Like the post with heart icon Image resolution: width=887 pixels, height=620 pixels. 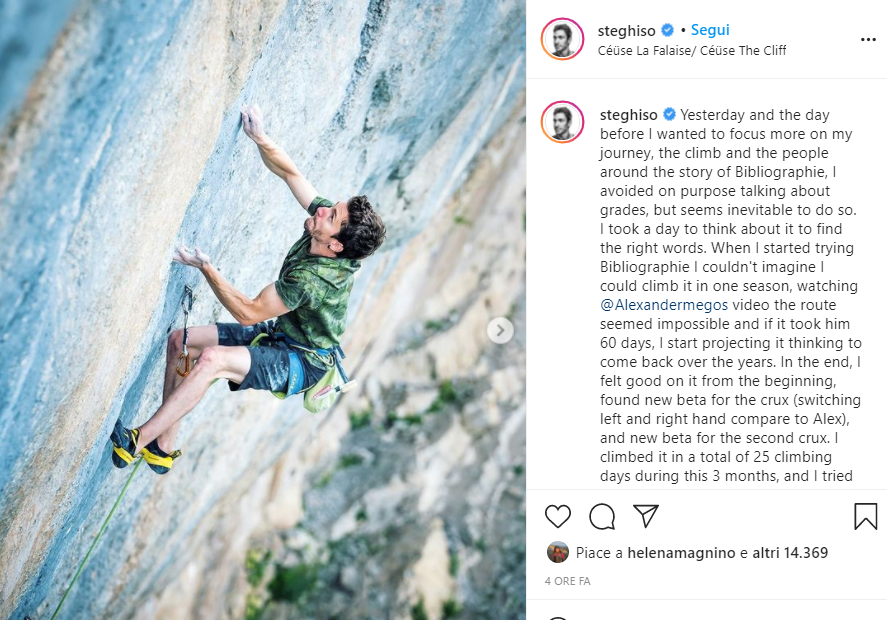pos(558,516)
